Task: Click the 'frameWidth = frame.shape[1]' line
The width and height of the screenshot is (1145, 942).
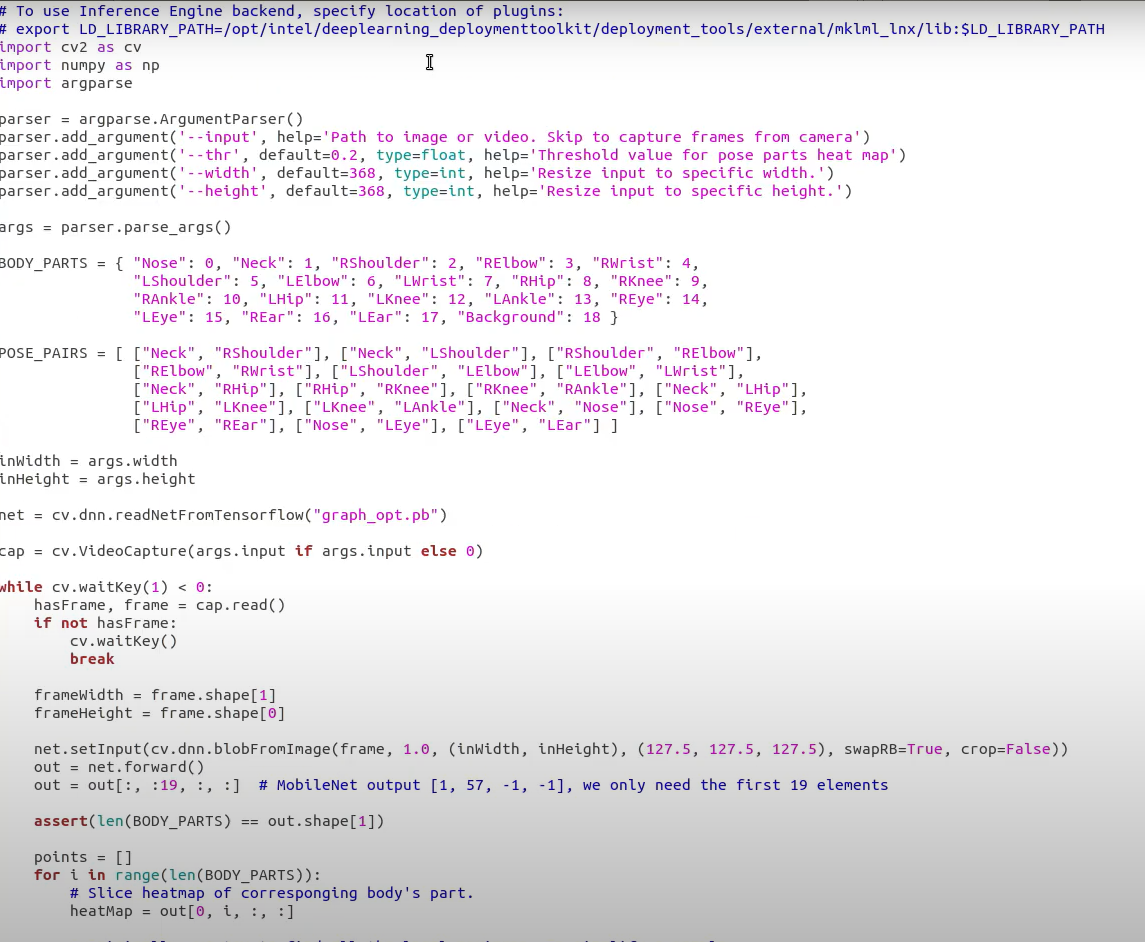Action: (x=155, y=695)
